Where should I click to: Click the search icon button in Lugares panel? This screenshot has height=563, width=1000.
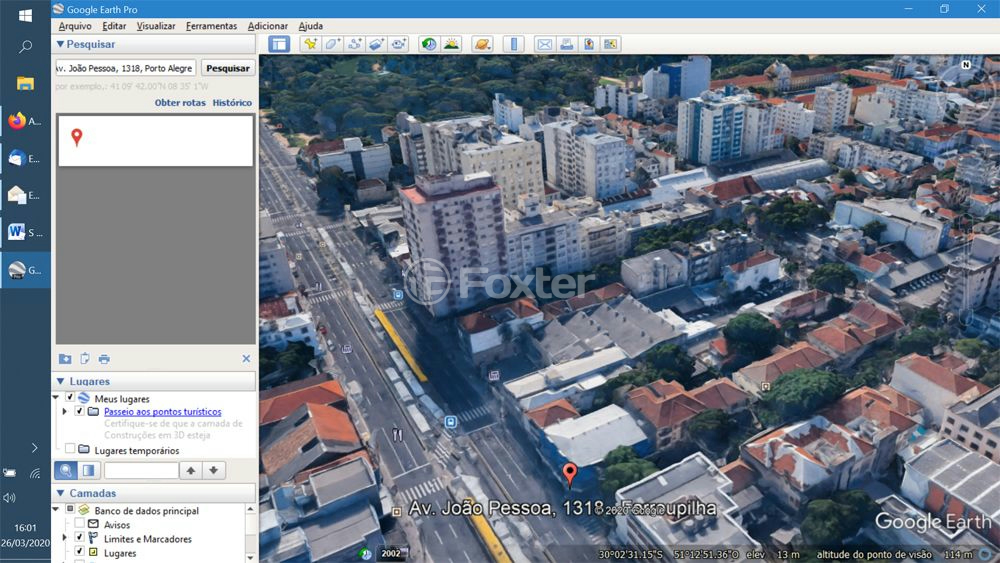66,471
